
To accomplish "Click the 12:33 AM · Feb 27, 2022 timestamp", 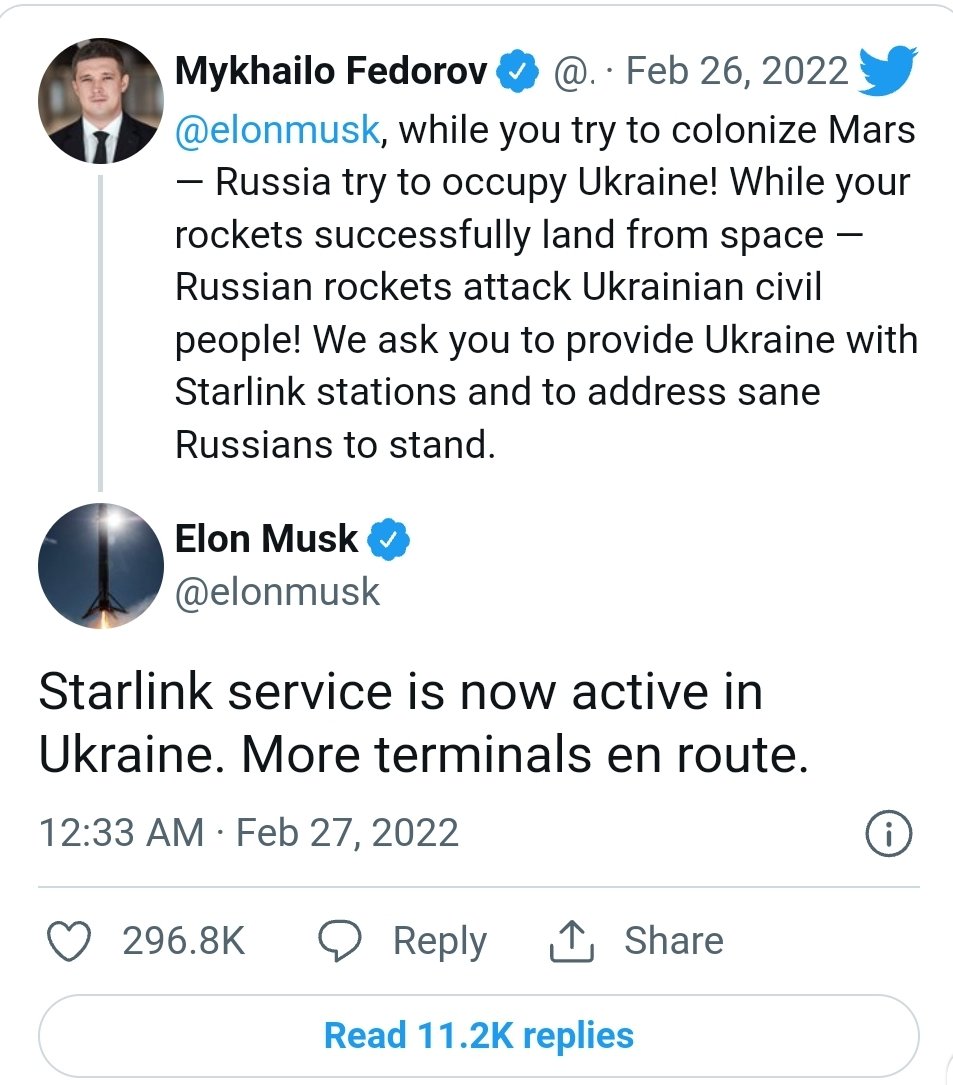I will click(248, 833).
